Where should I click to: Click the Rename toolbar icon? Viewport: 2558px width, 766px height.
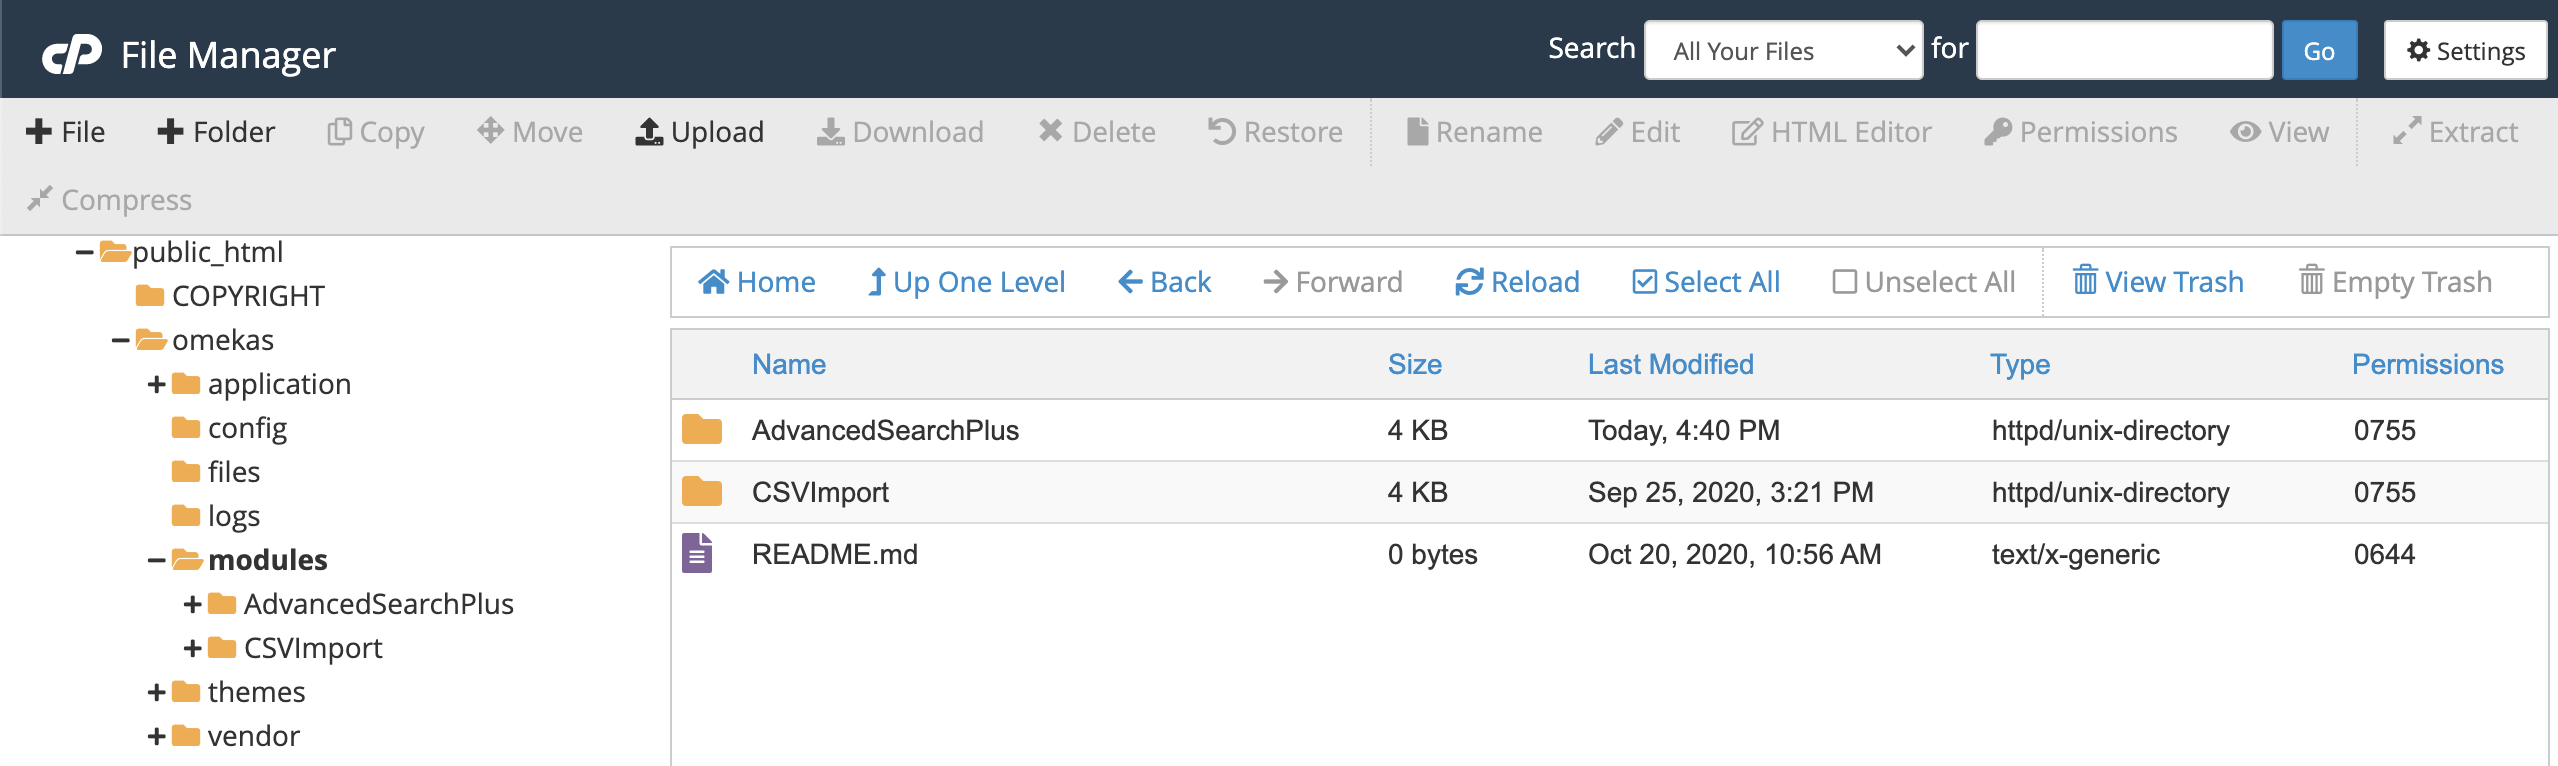coord(1417,132)
